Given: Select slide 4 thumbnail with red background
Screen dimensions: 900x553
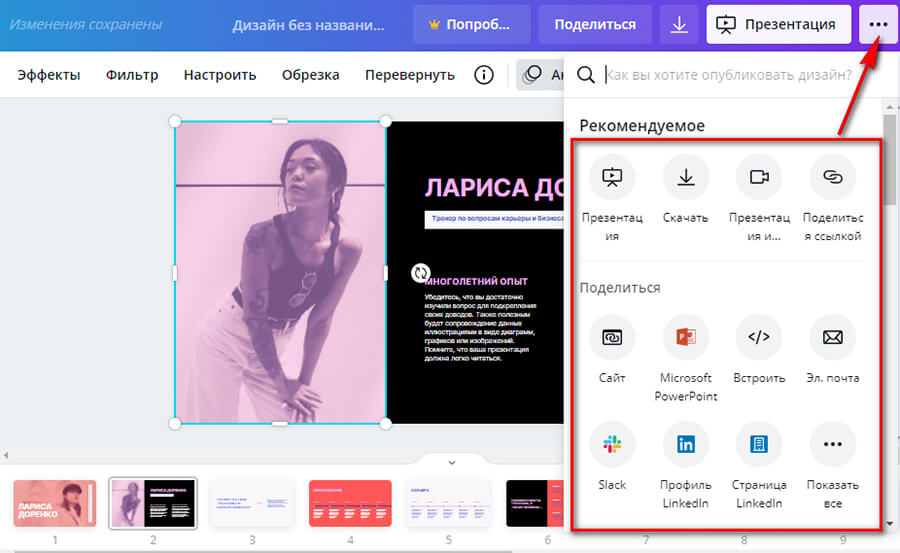Looking at the screenshot, I should (x=350, y=503).
